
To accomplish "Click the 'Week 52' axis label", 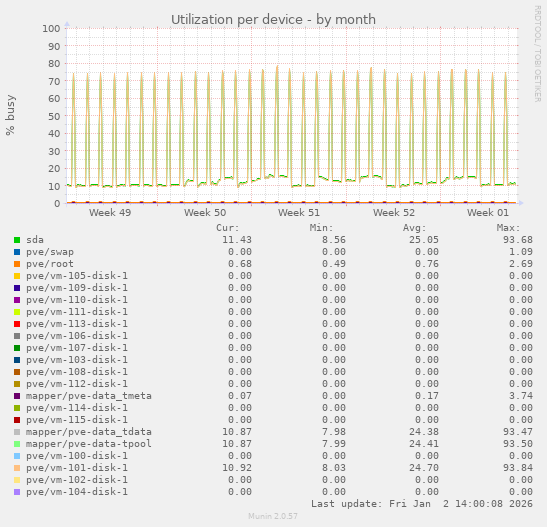I will pyautogui.click(x=394, y=212).
